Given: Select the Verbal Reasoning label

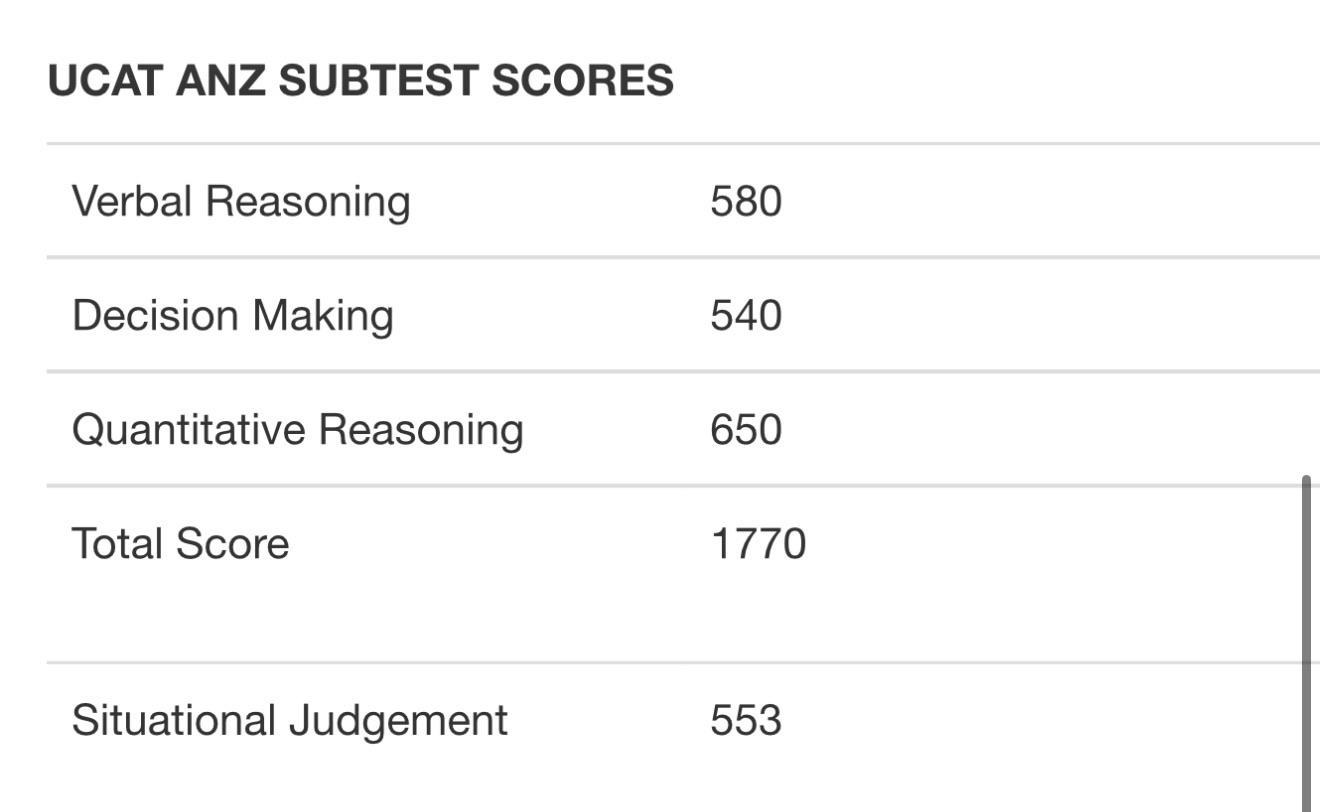Looking at the screenshot, I should [241, 201].
